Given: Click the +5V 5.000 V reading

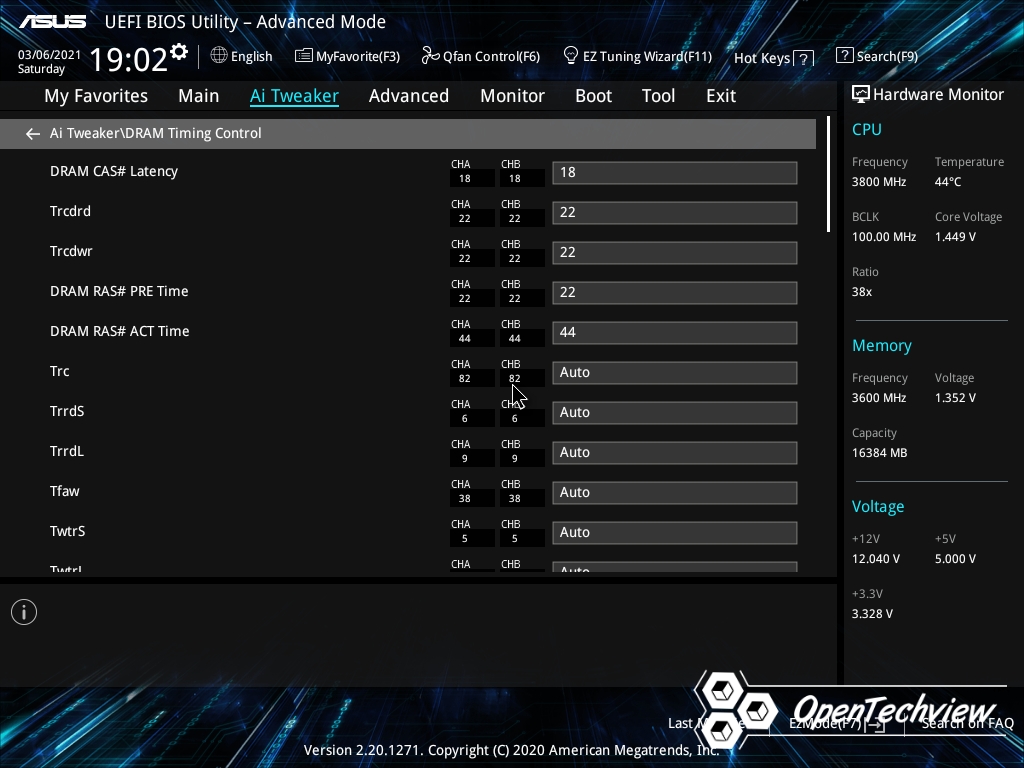Looking at the screenshot, I should click(x=955, y=559).
